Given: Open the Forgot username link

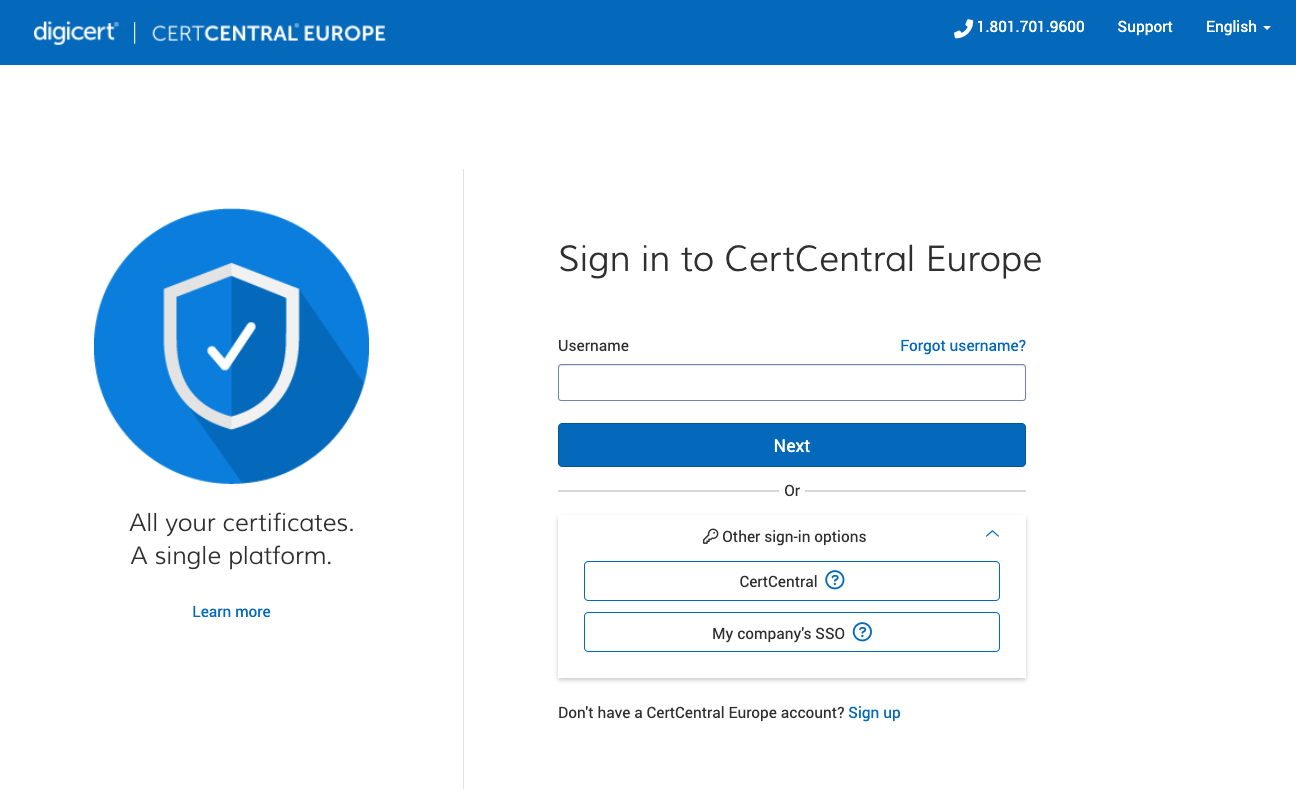Looking at the screenshot, I should (962, 345).
